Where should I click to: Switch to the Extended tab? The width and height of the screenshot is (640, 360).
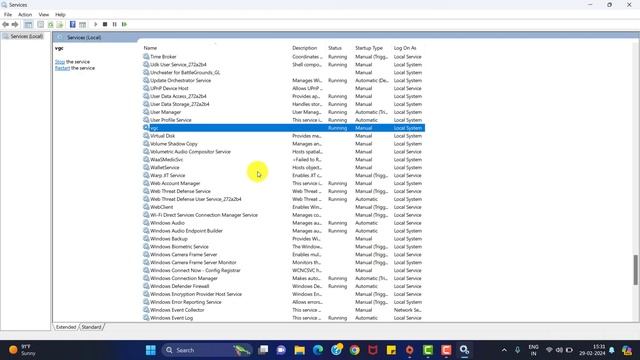[66, 327]
